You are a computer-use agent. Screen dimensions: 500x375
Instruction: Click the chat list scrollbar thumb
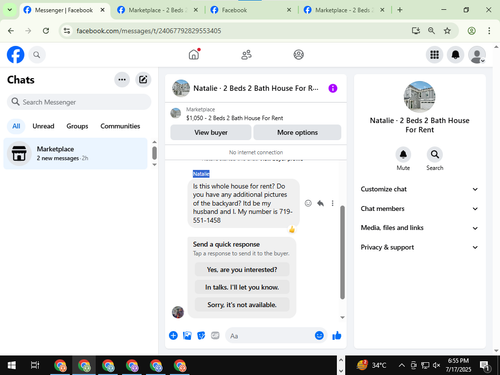154,153
